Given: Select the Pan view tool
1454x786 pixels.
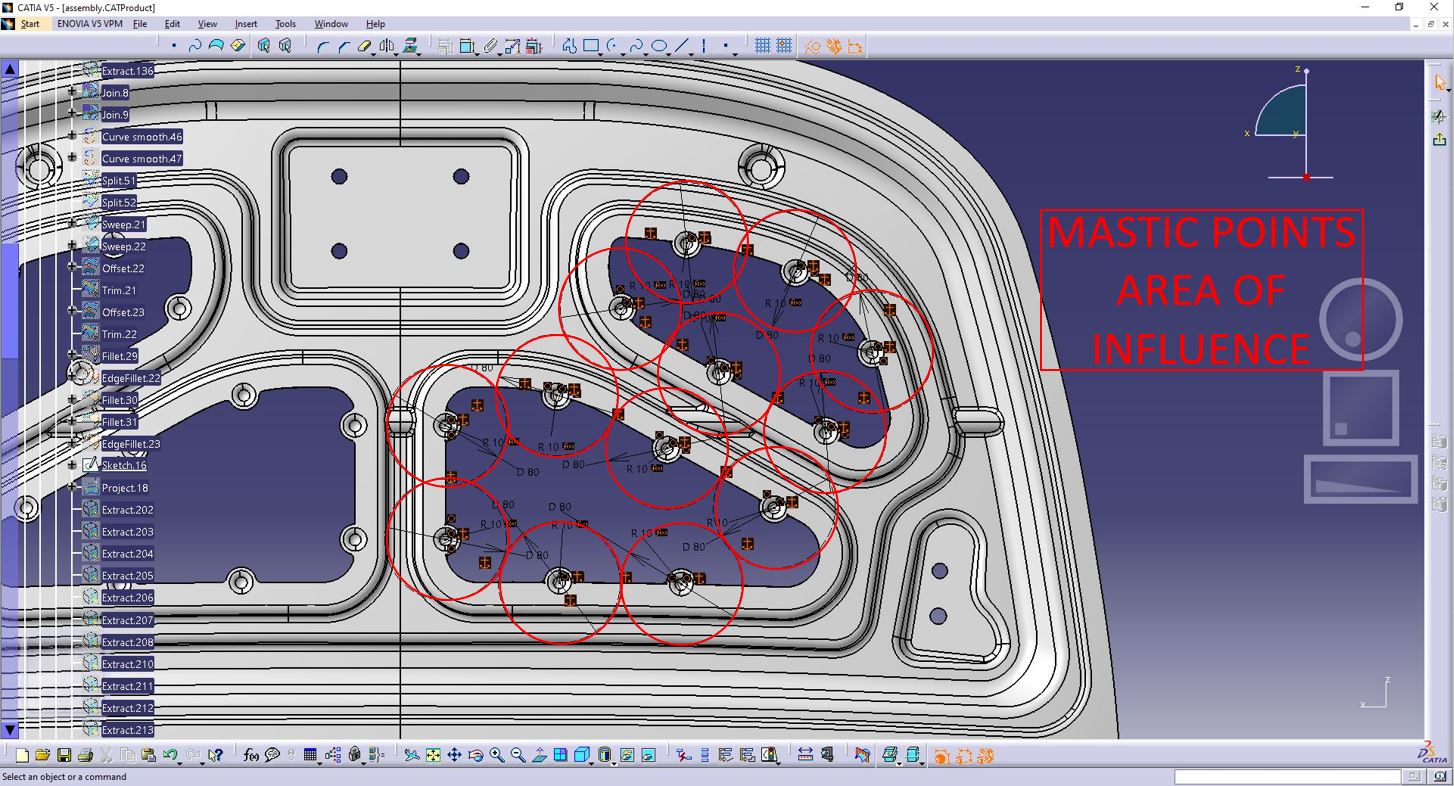Looking at the screenshot, I should point(454,755).
